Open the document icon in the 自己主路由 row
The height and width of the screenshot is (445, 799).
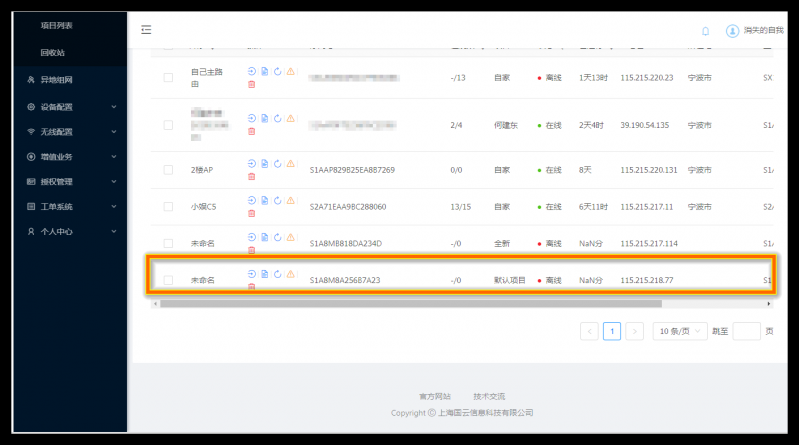[264, 71]
